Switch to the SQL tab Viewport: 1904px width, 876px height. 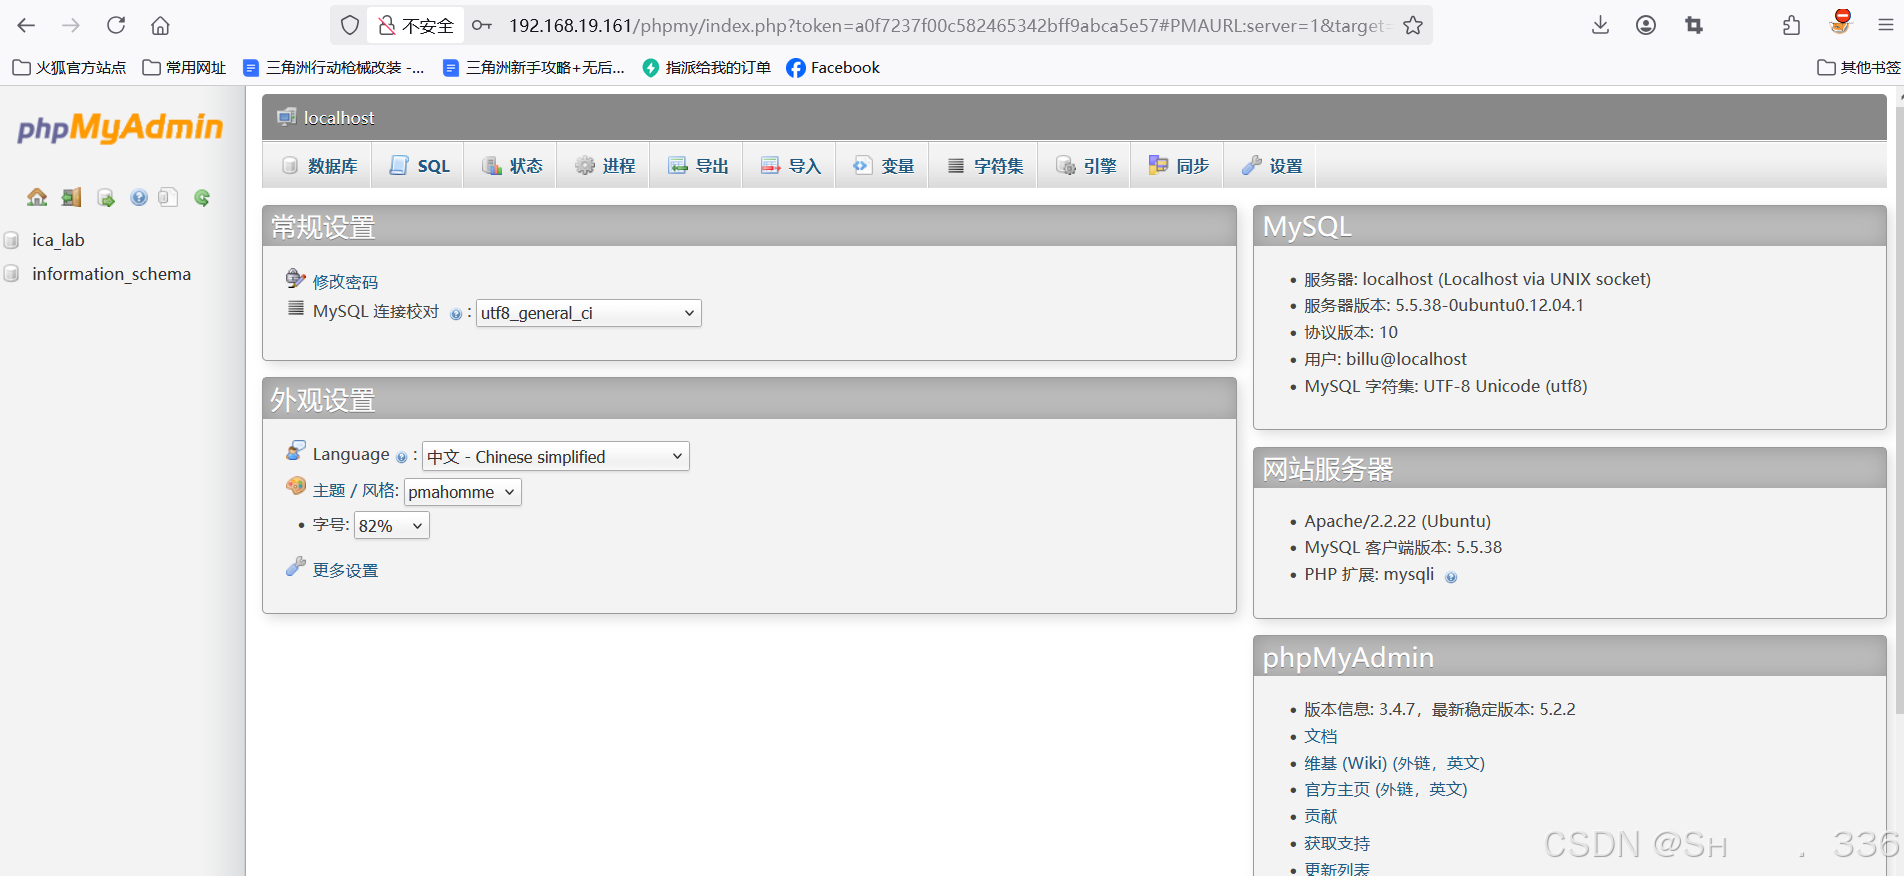tap(419, 166)
